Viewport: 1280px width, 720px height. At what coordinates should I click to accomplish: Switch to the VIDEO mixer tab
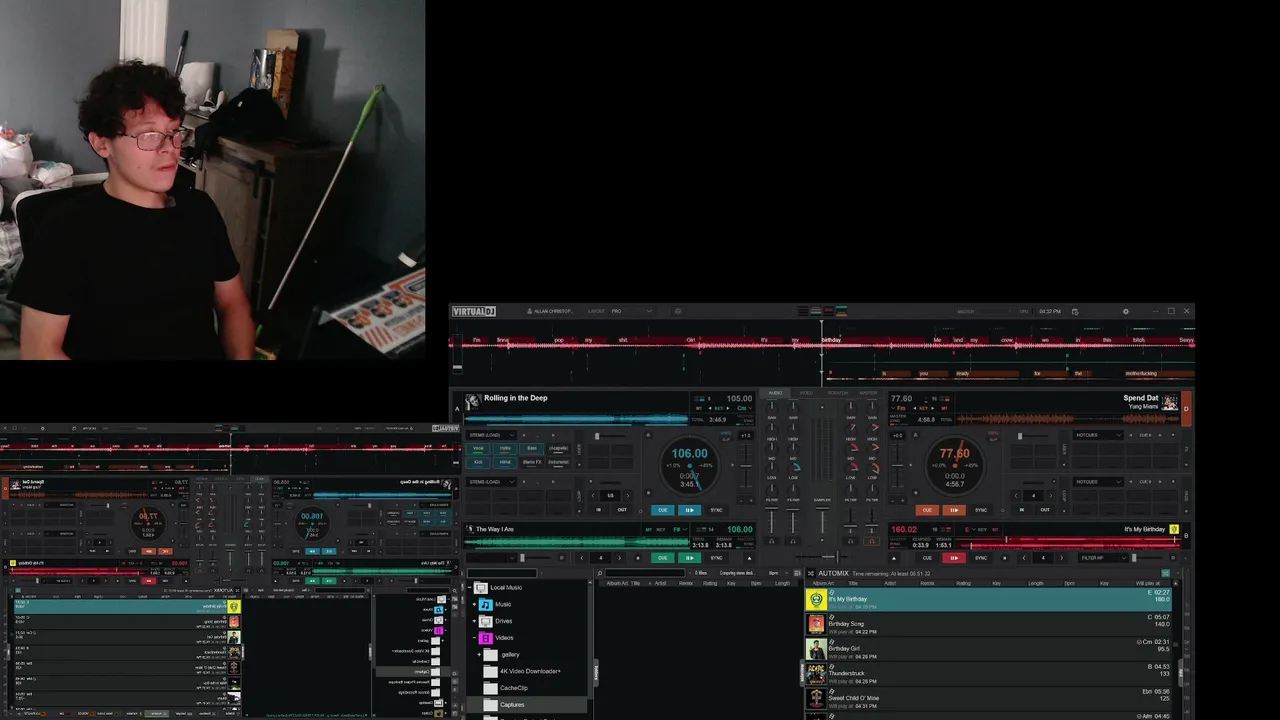806,393
